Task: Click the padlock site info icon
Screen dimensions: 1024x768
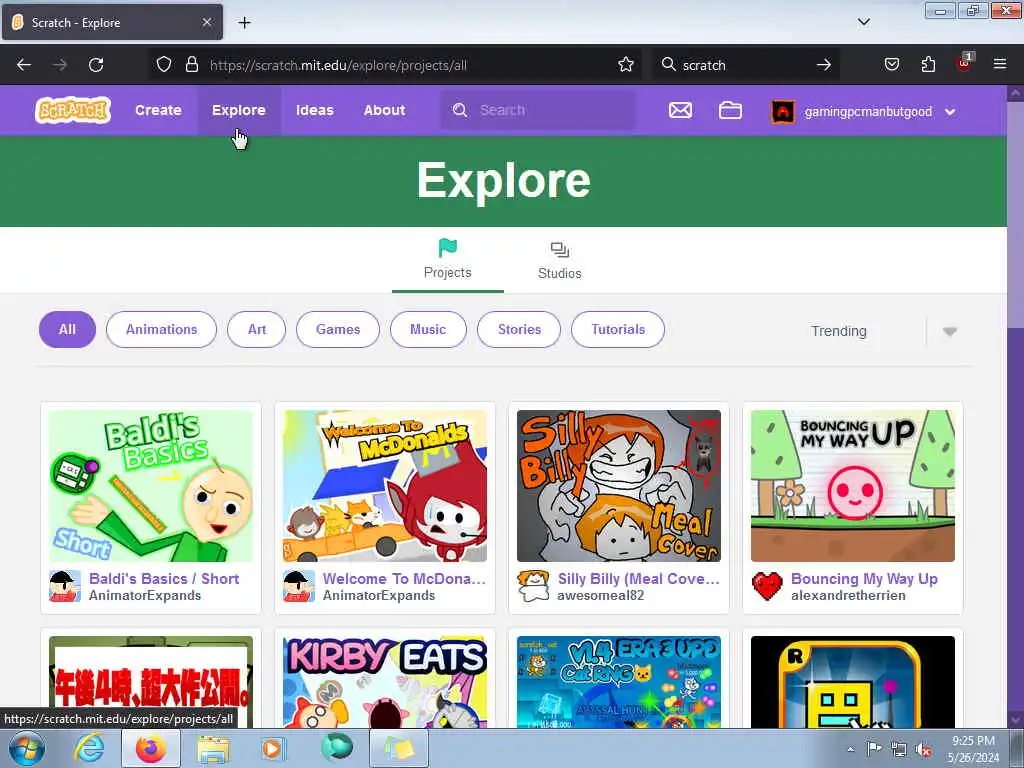Action: click(x=191, y=65)
